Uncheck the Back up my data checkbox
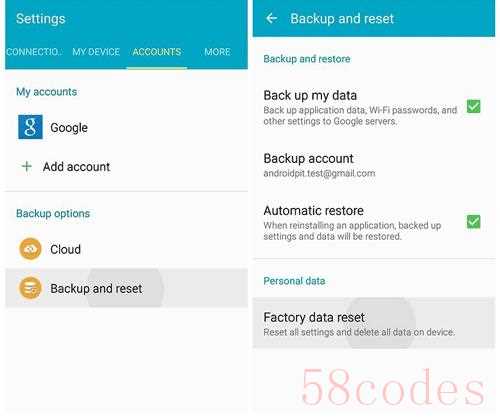This screenshot has width=500, height=418. [x=473, y=107]
